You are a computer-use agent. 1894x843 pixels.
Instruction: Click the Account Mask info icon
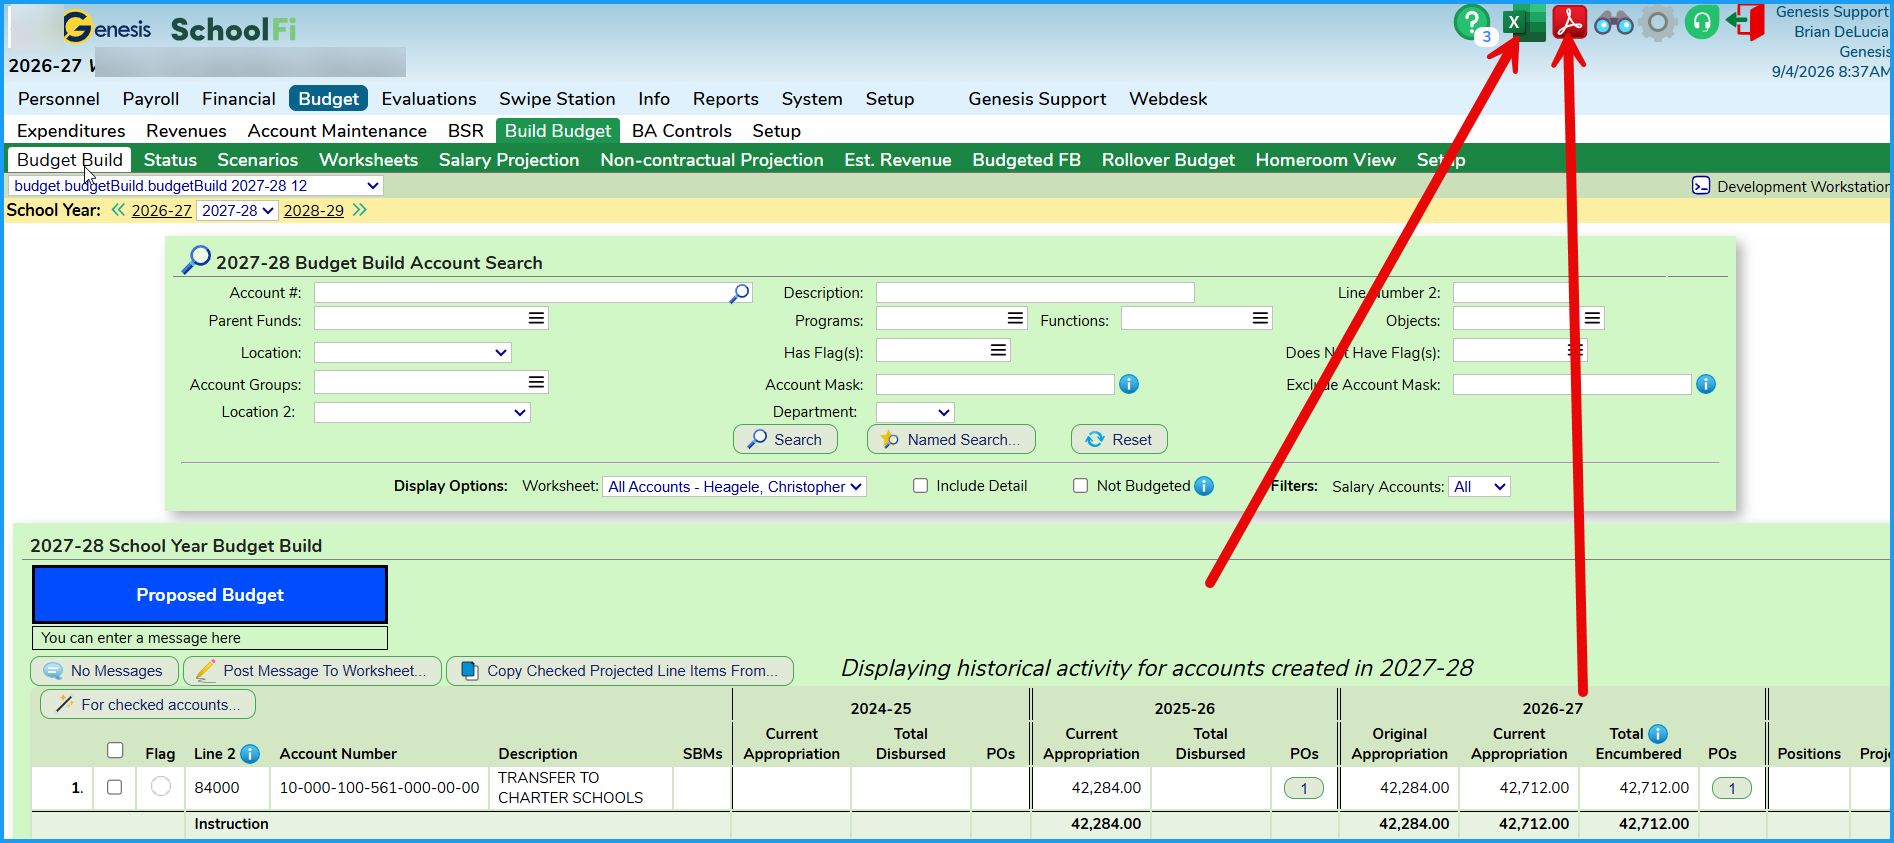tap(1129, 384)
